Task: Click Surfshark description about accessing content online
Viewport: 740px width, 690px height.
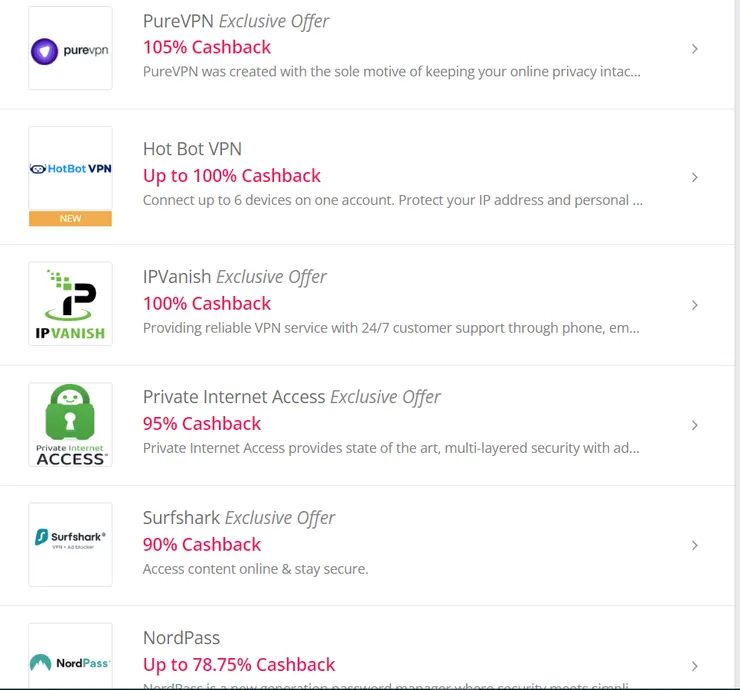Action: [255, 569]
